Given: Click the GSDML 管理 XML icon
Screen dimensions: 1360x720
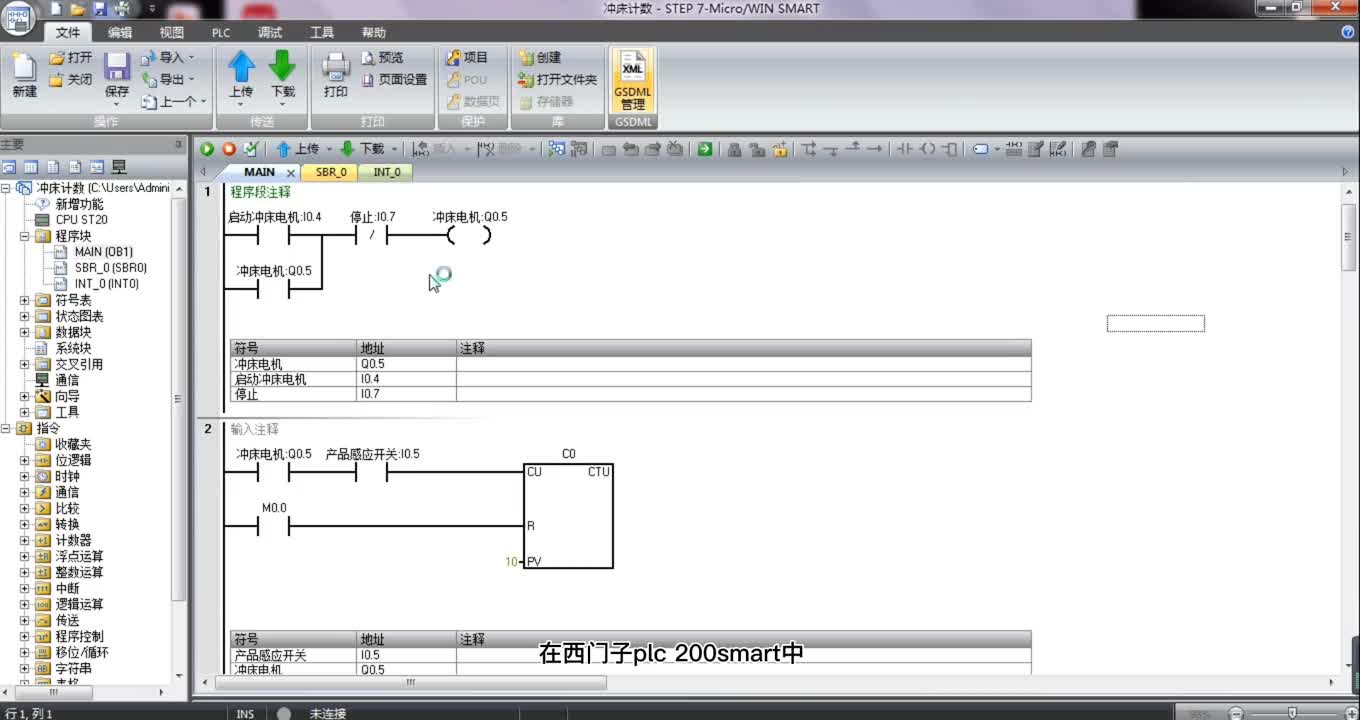Looking at the screenshot, I should point(633,80).
